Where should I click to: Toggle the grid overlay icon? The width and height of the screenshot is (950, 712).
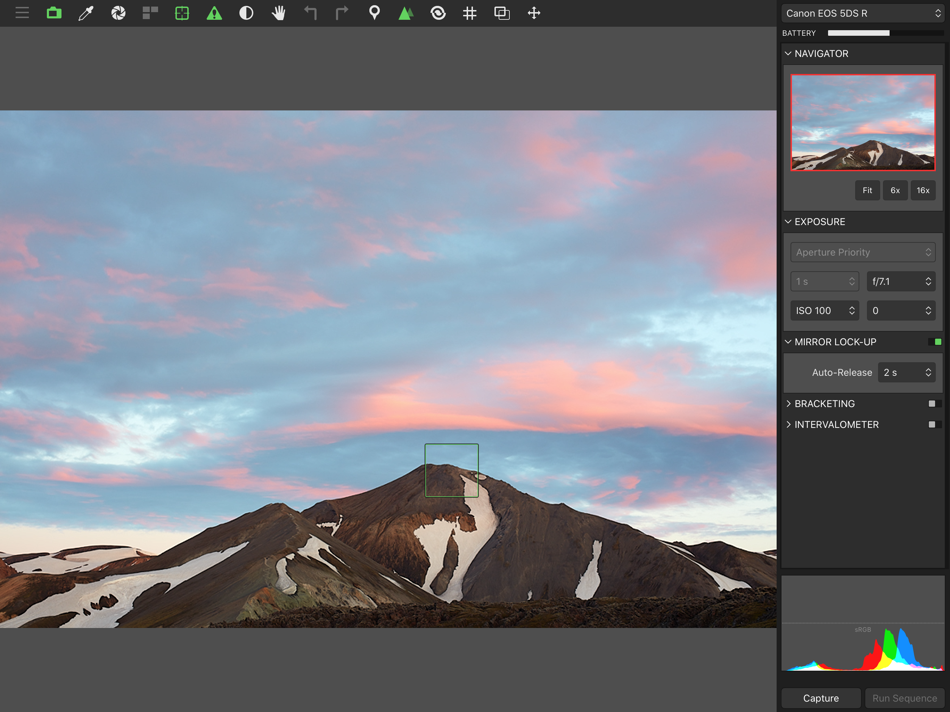click(470, 13)
